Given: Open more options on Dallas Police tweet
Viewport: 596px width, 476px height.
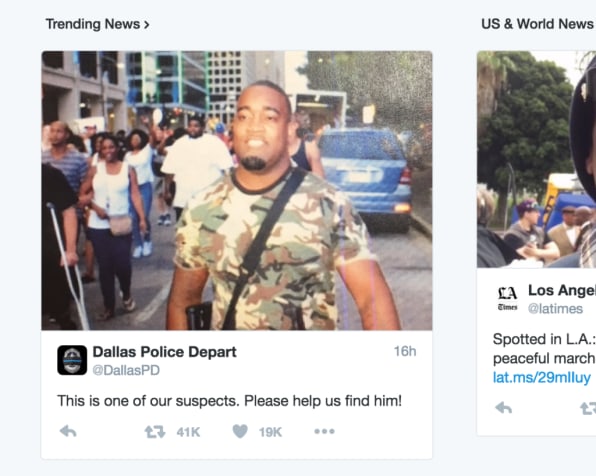Looking at the screenshot, I should pos(324,432).
